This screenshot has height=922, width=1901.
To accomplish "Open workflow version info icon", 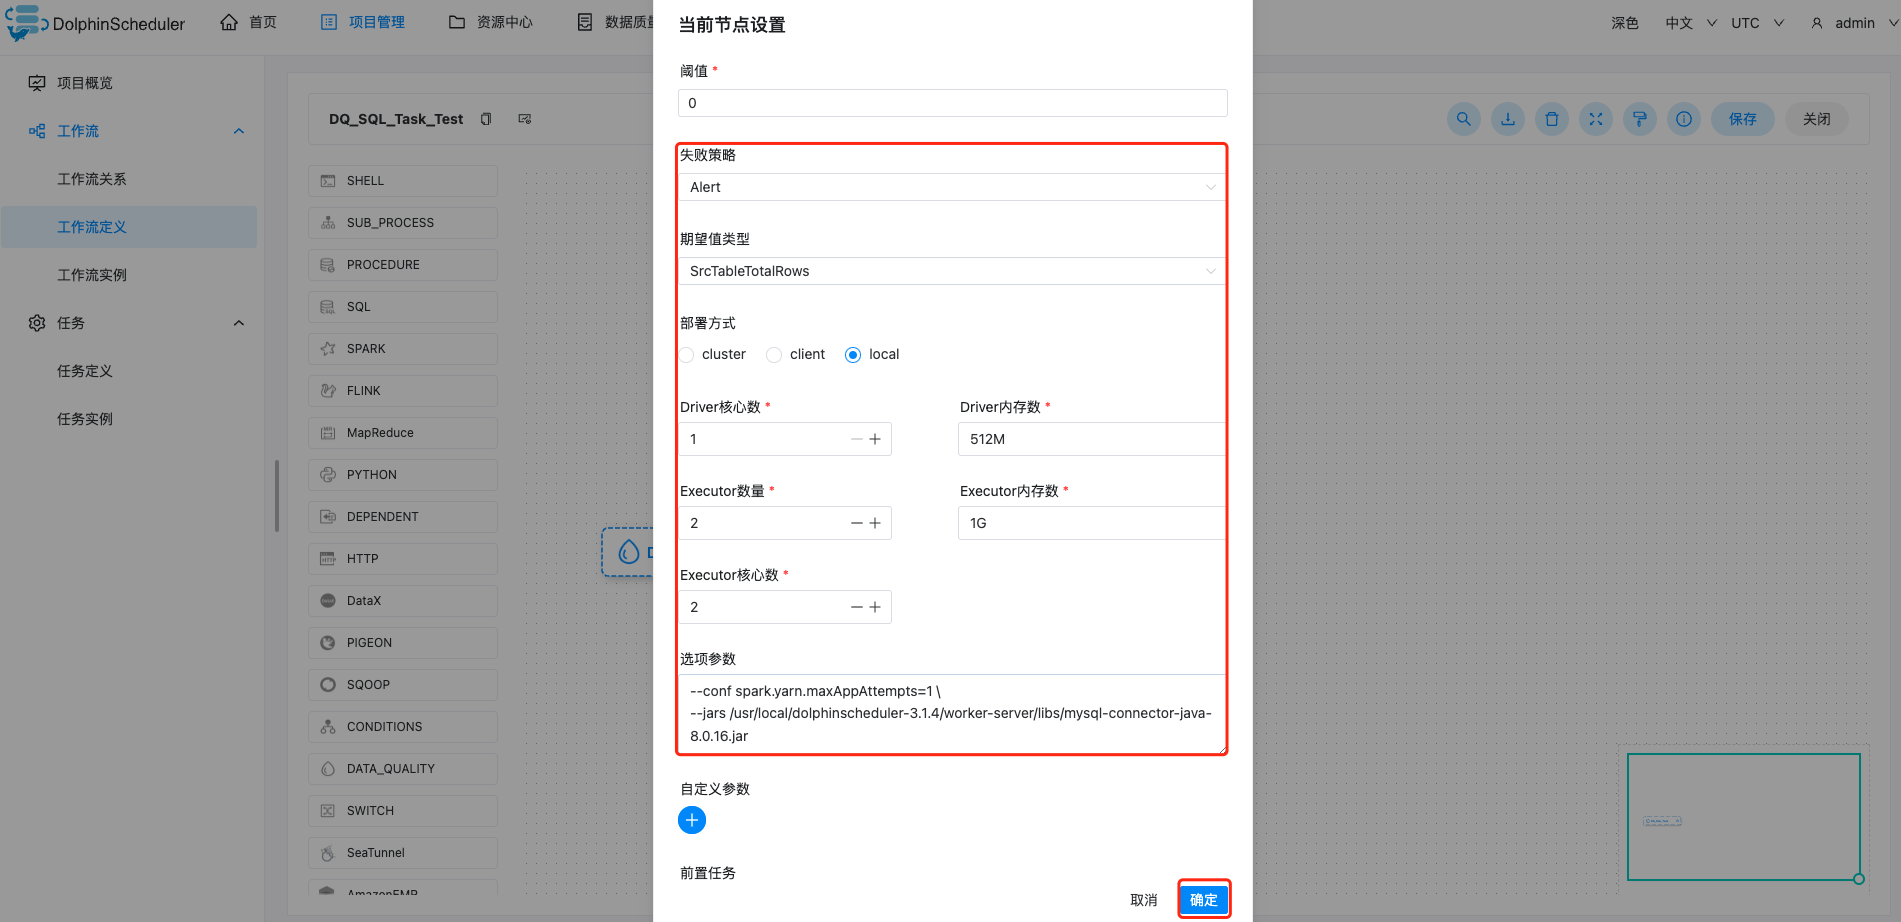I will 1684,119.
